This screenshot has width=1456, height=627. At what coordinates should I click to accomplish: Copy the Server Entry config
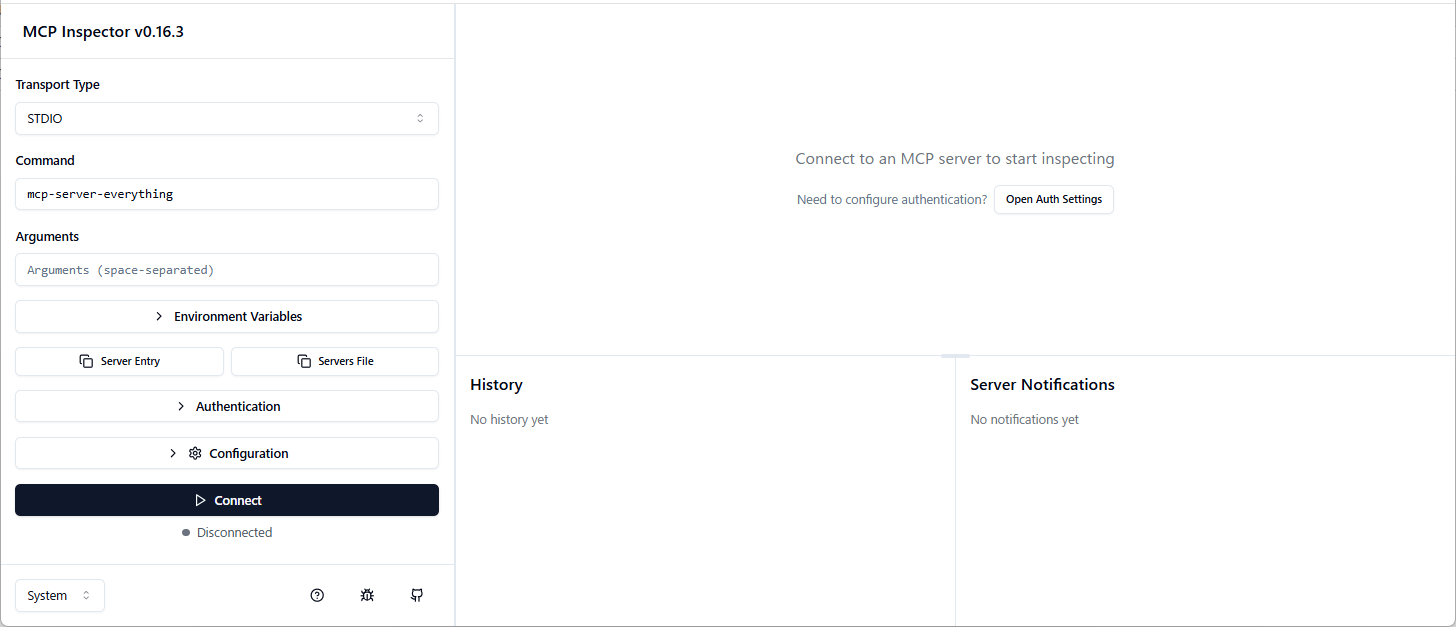119,361
